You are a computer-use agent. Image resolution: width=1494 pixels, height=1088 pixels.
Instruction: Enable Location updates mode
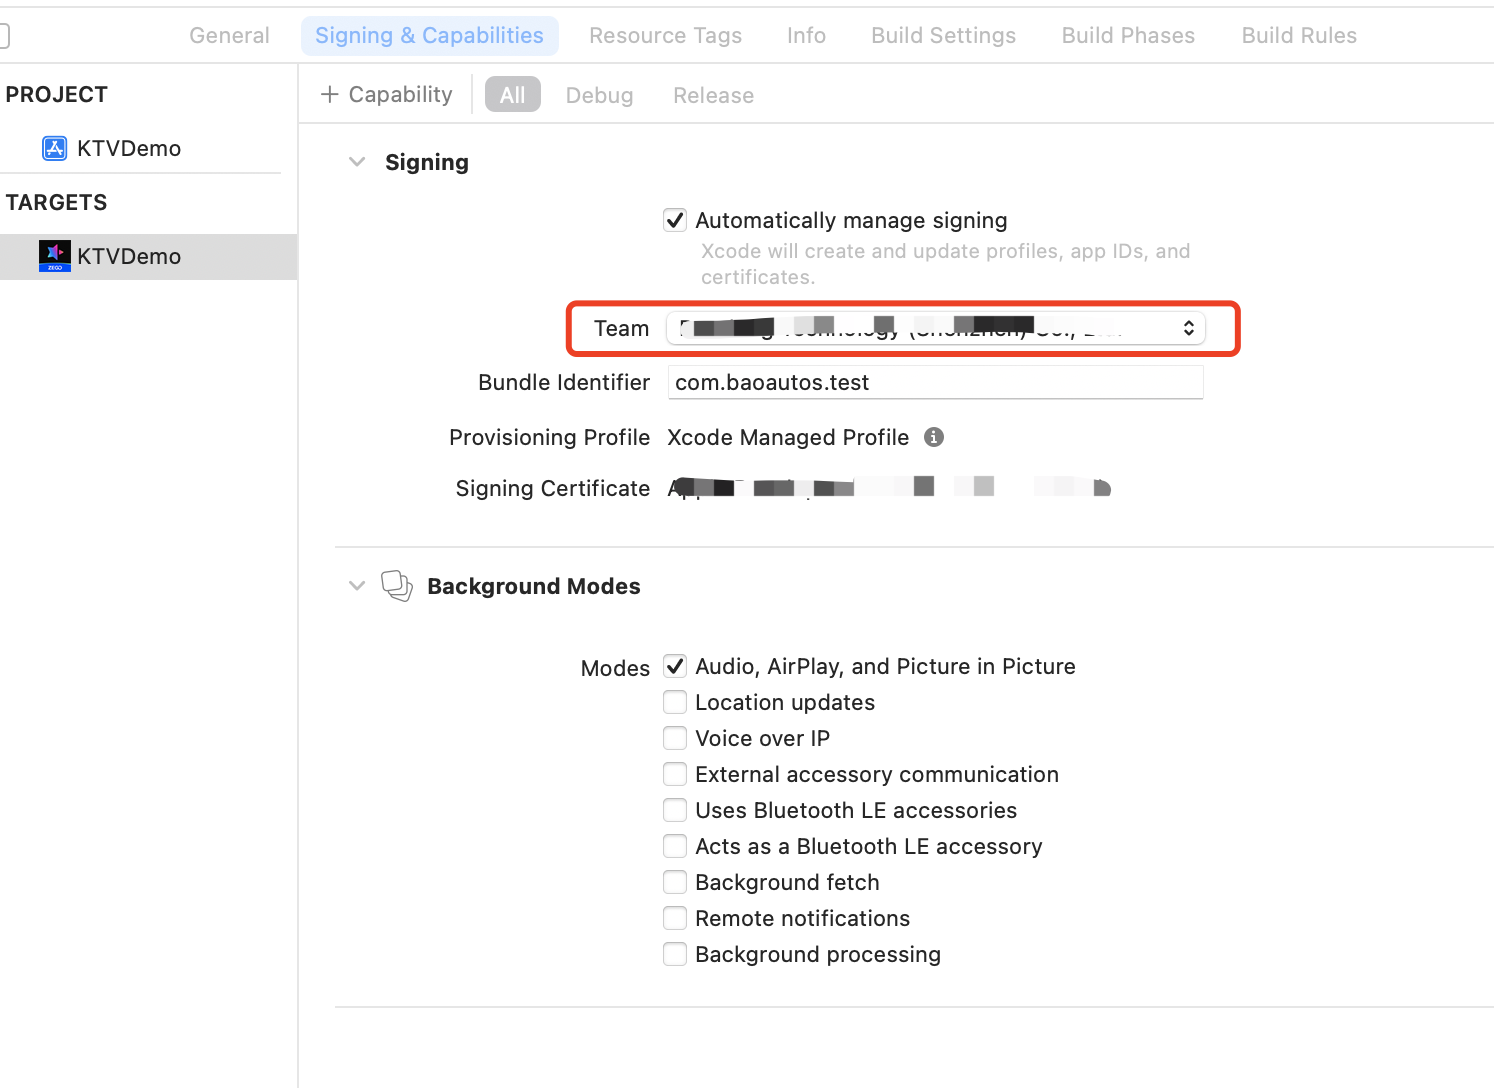tap(675, 702)
